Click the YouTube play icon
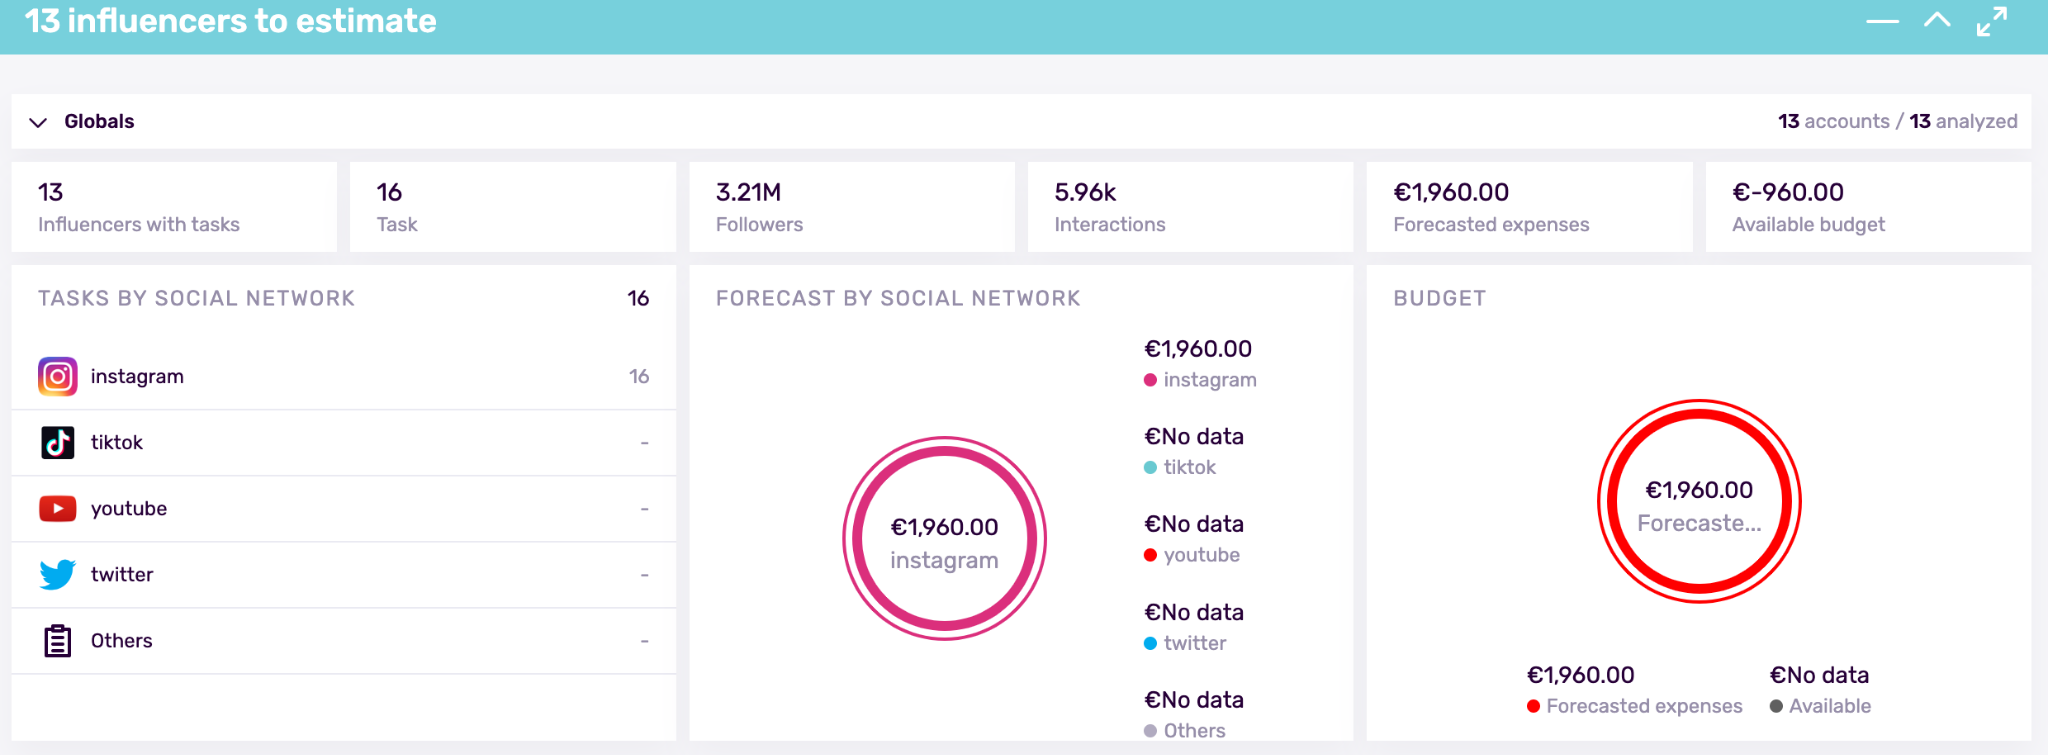This screenshot has height=755, width=2048. pyautogui.click(x=57, y=509)
